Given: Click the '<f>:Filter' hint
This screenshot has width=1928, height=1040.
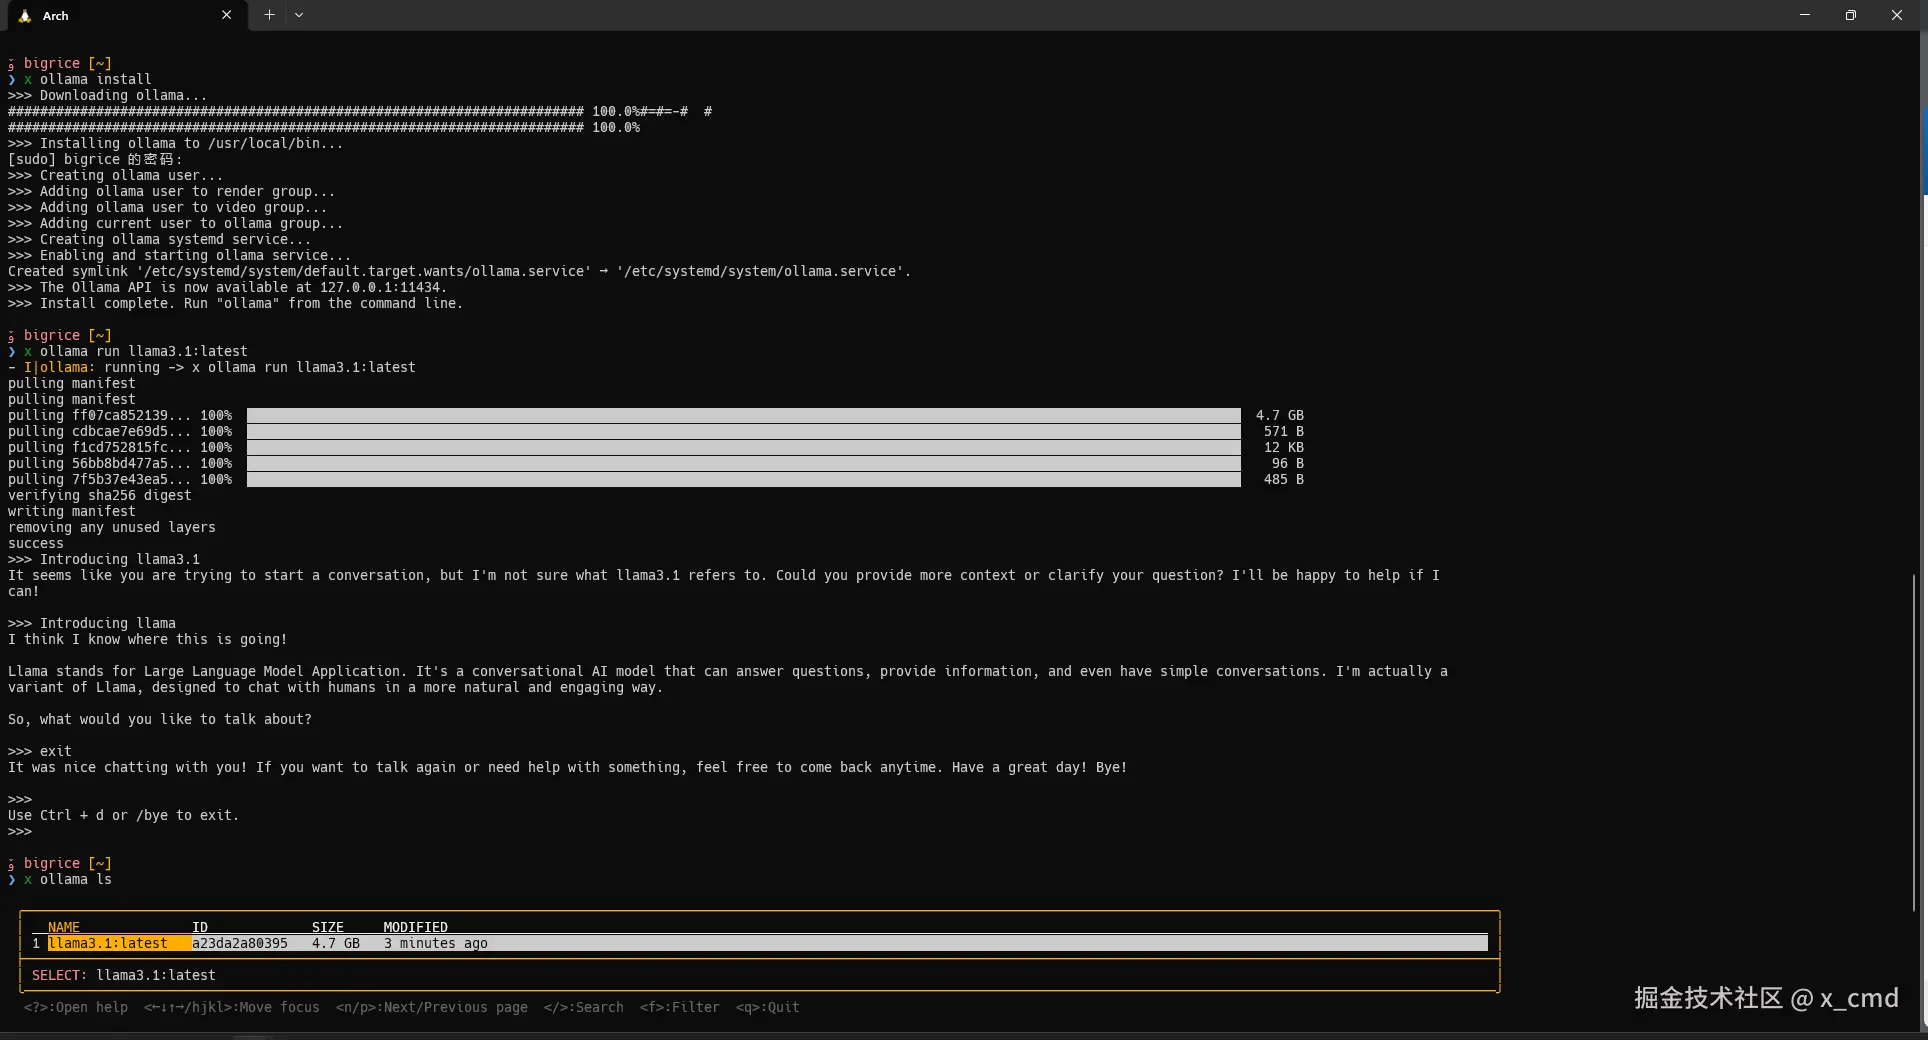Looking at the screenshot, I should (x=680, y=1007).
